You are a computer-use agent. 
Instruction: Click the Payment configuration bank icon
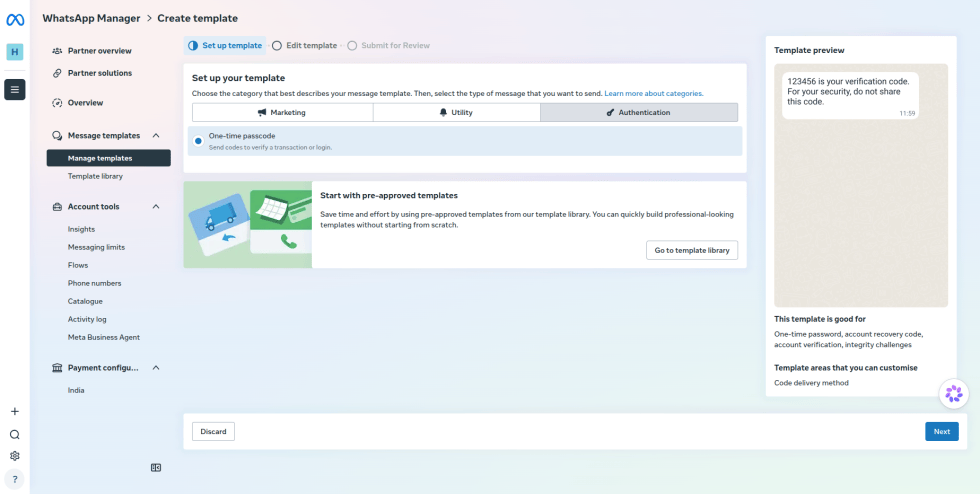coord(57,368)
